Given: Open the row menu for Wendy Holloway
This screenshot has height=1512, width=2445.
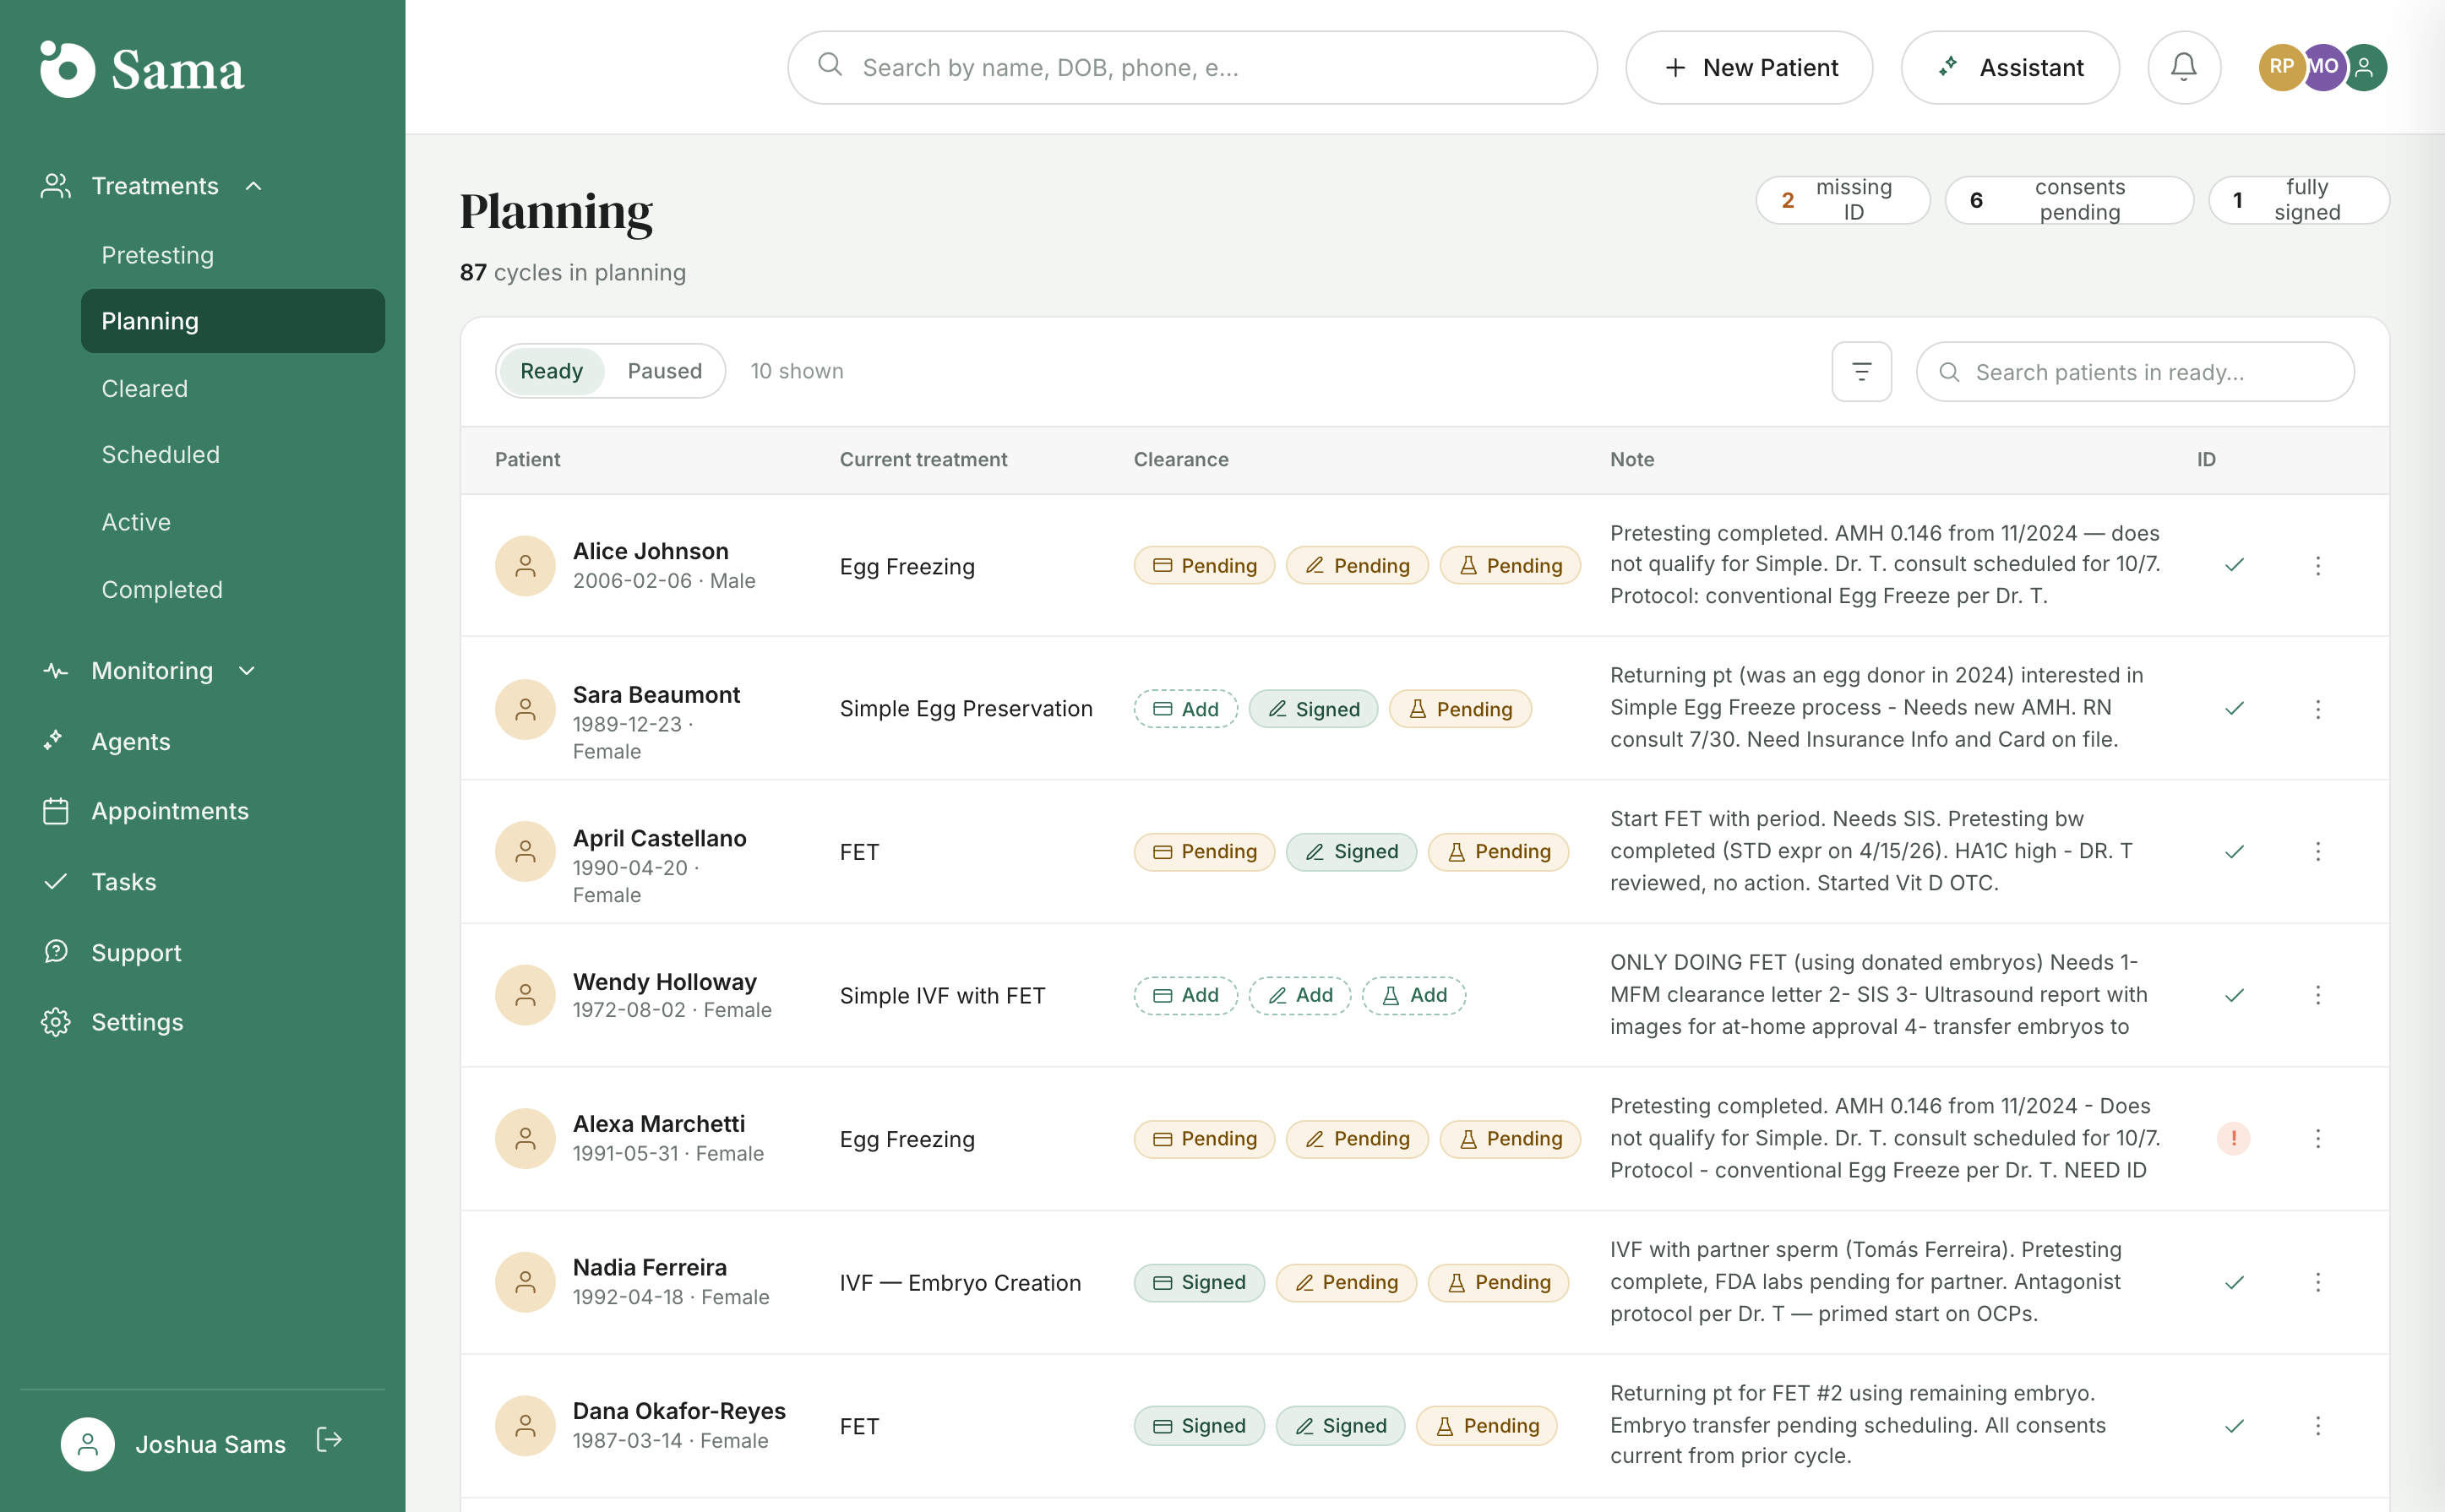Looking at the screenshot, I should (2317, 995).
